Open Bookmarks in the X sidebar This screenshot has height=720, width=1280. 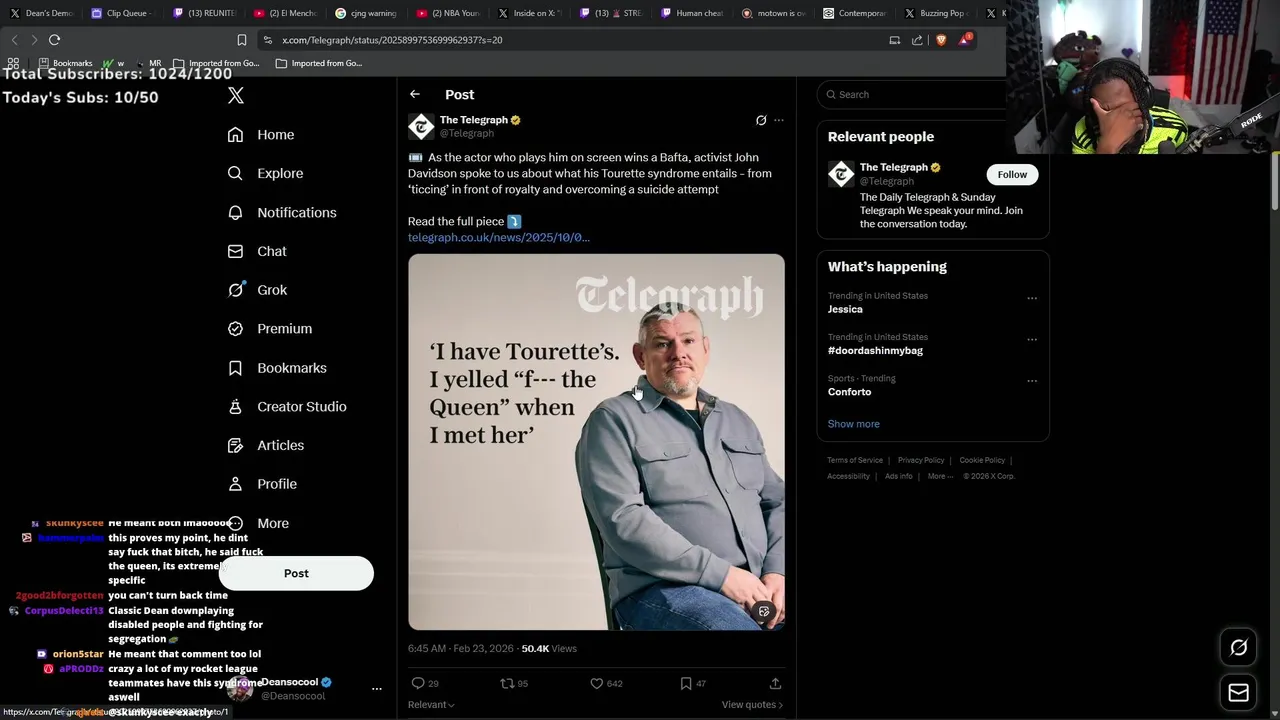277,368
